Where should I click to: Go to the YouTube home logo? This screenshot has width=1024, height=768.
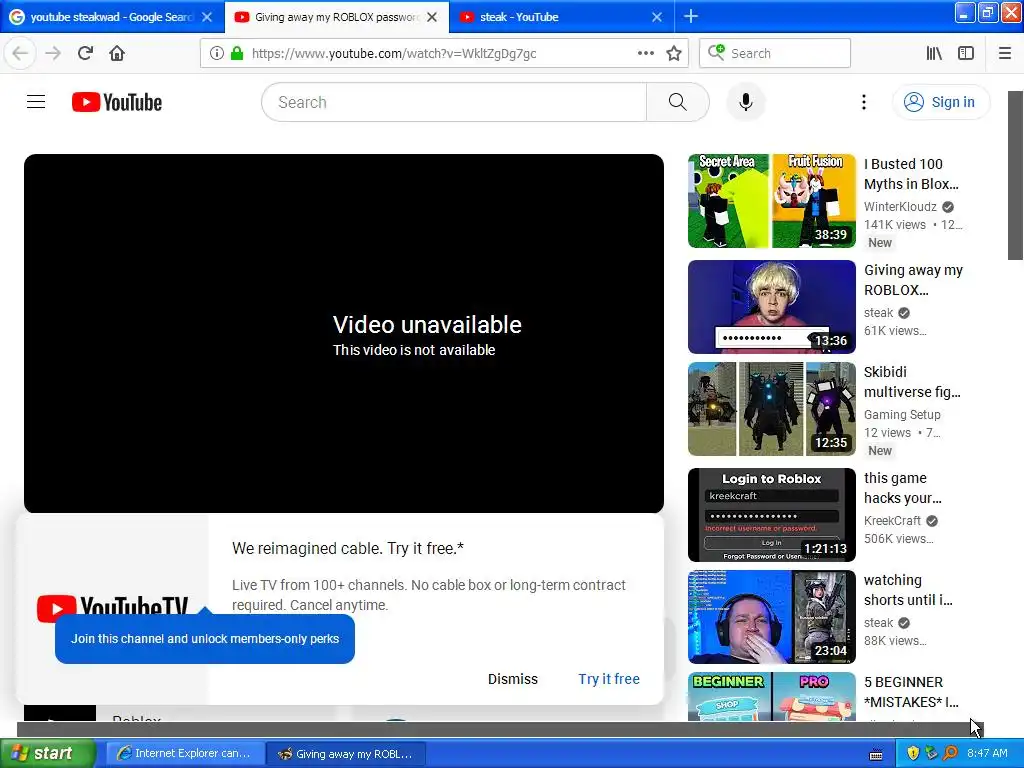pyautogui.click(x=117, y=103)
